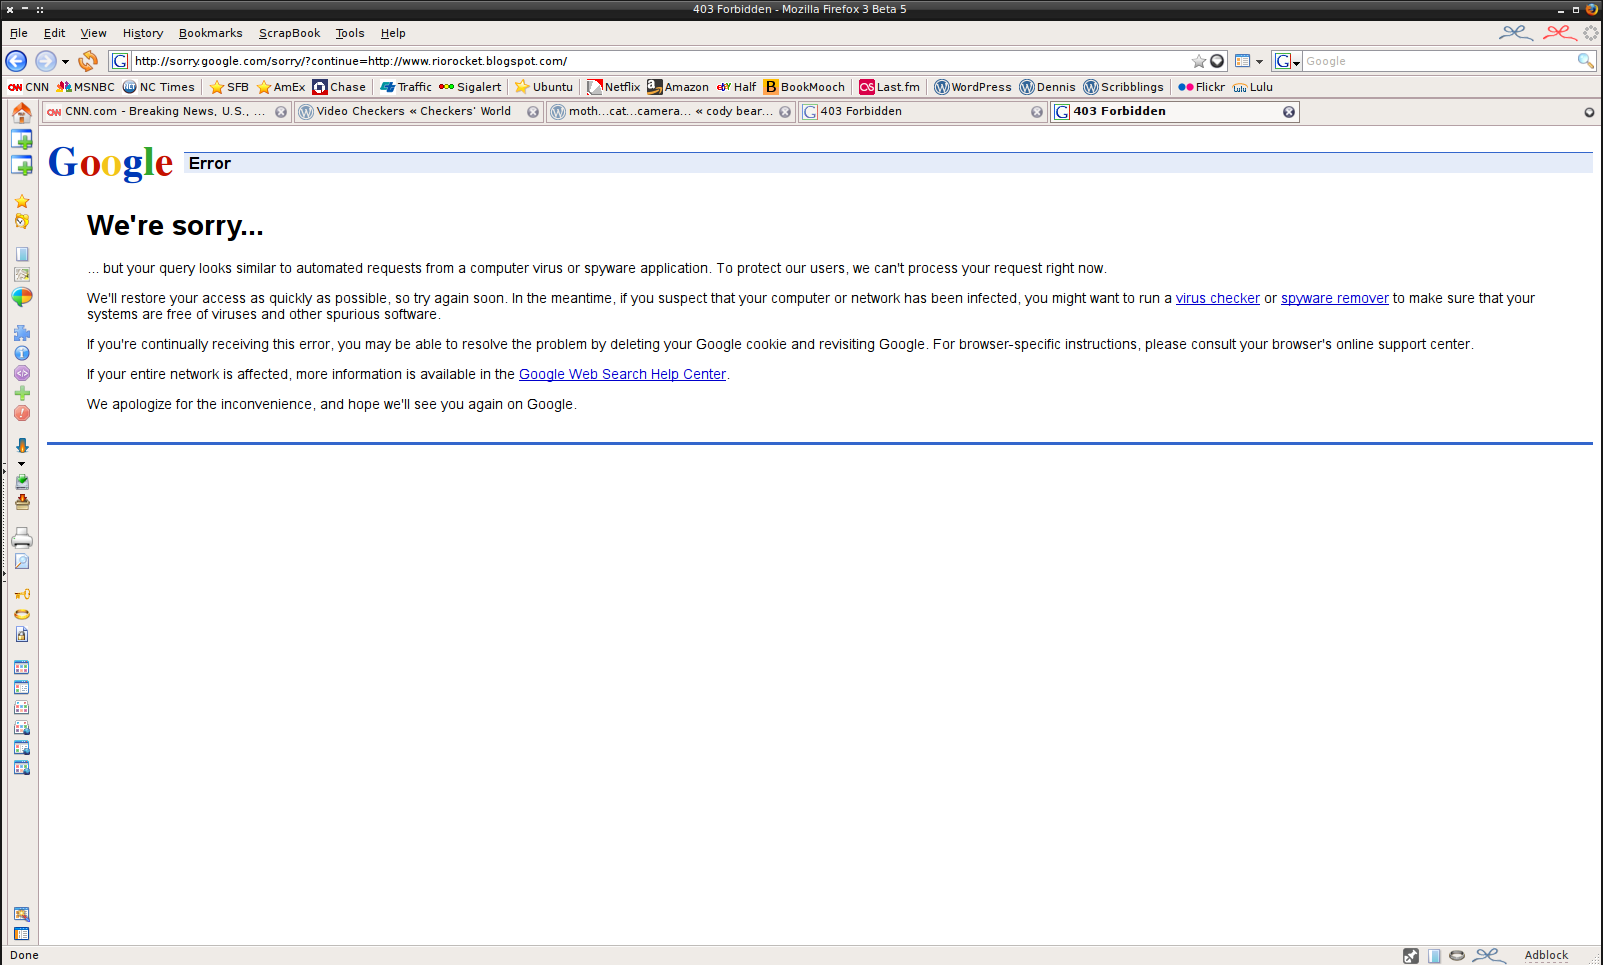Follow the spyware remover link

[1334, 298]
